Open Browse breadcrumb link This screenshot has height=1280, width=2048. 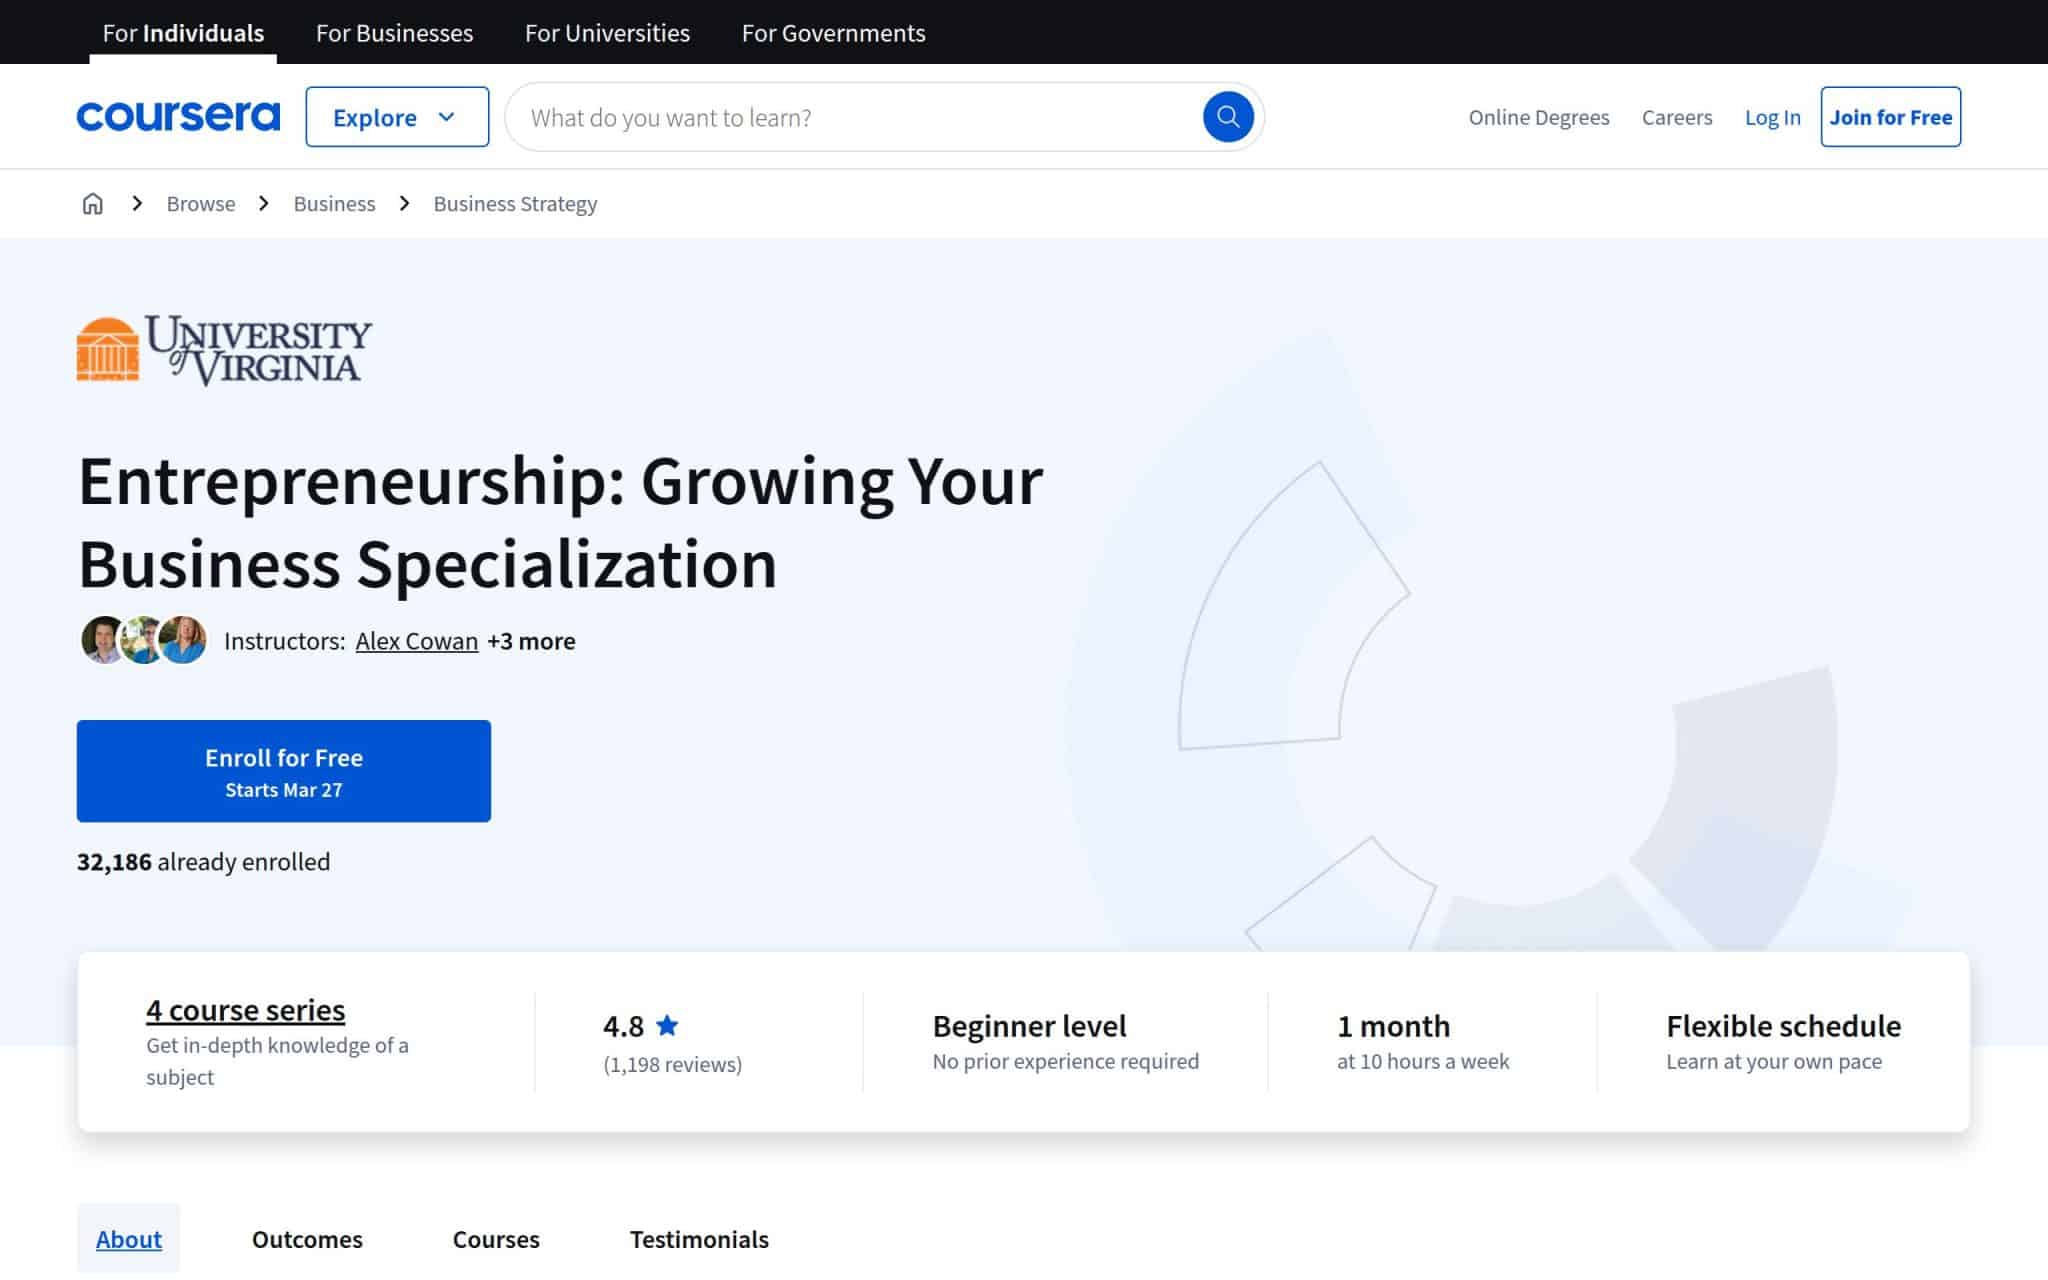[201, 204]
